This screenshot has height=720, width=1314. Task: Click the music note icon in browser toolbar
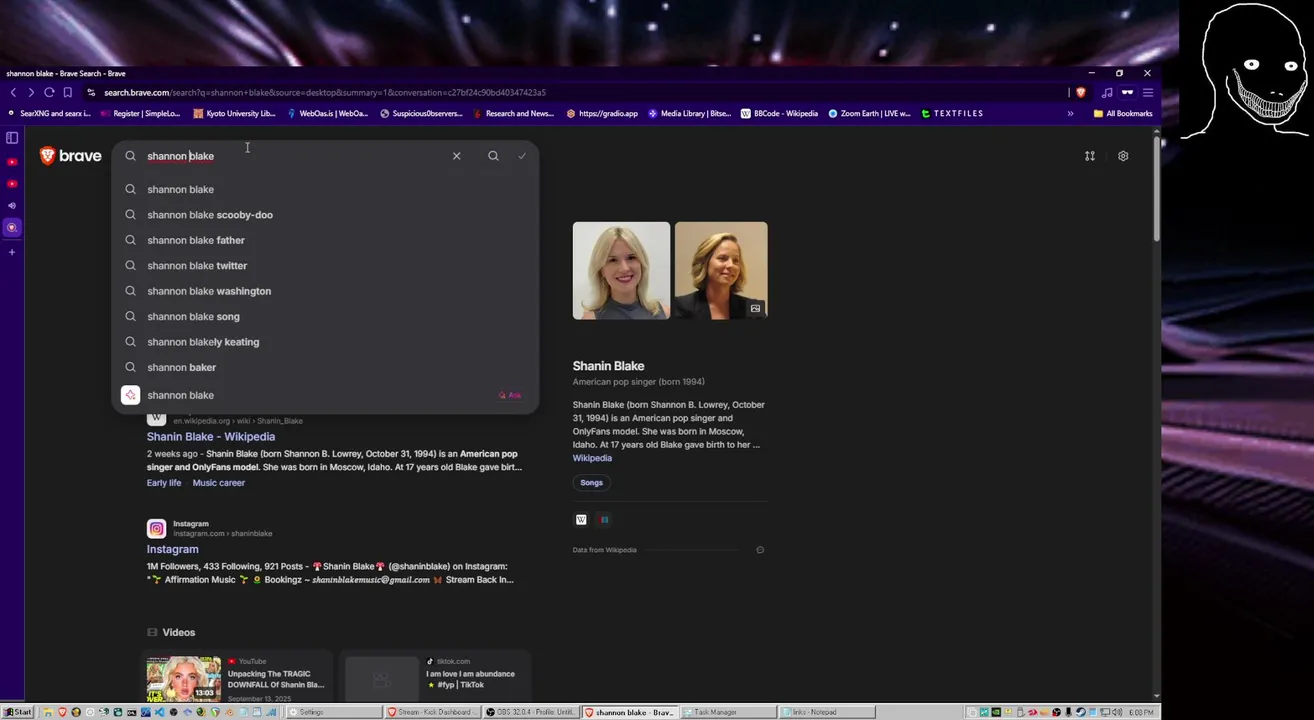pos(1106,92)
